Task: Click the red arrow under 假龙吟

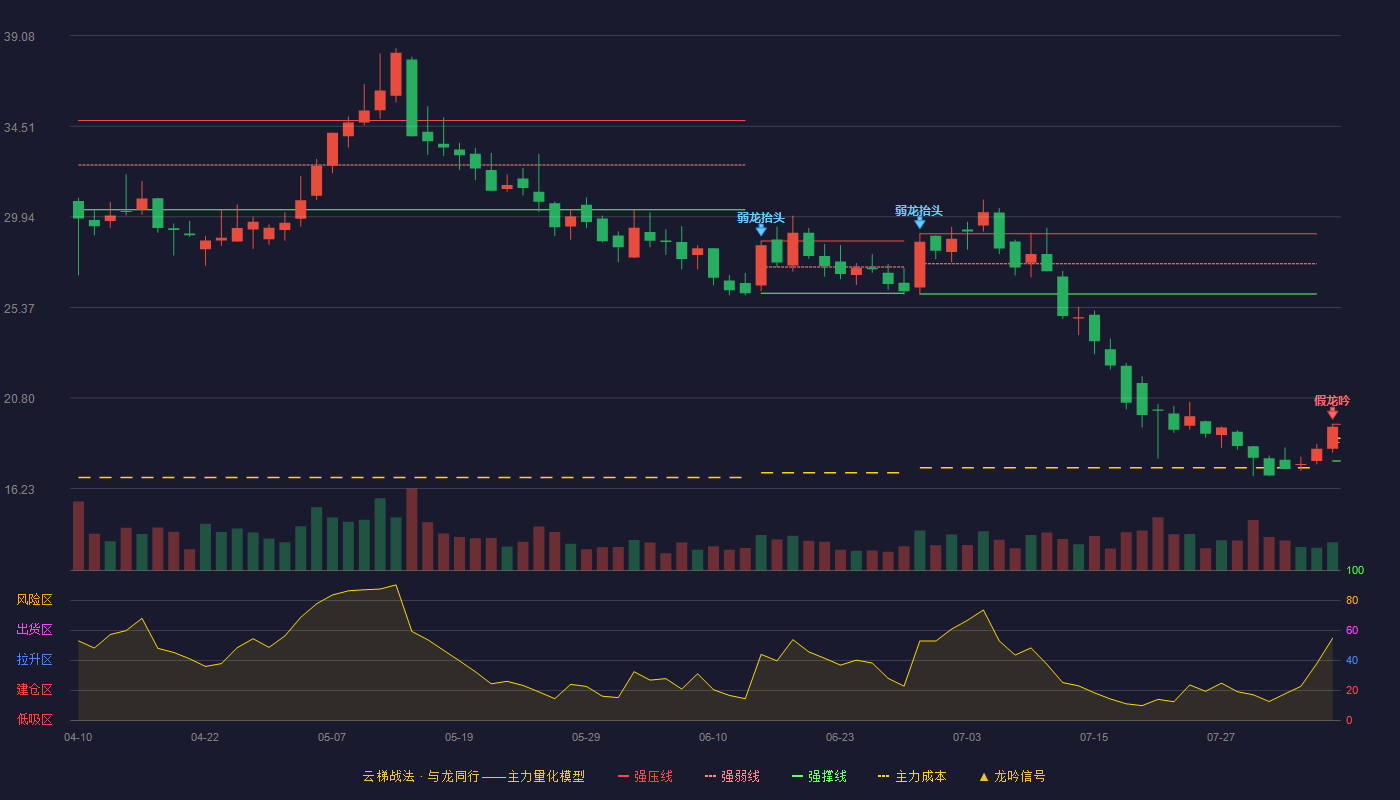Action: pos(1332,413)
